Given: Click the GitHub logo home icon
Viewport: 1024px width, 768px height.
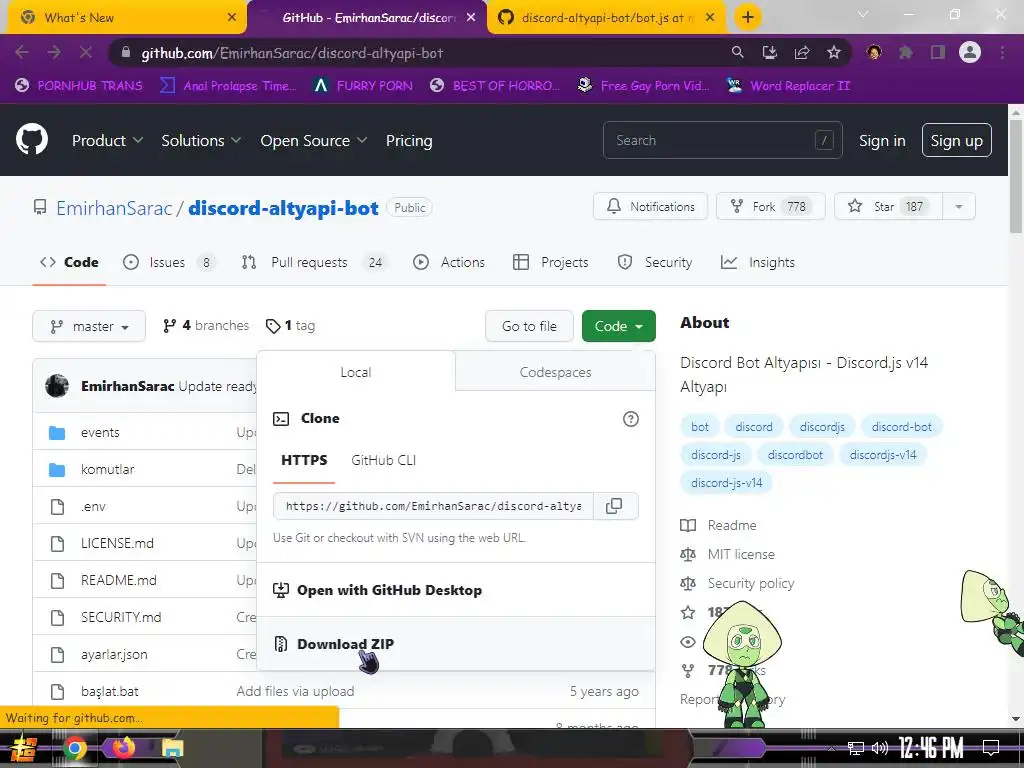Looking at the screenshot, I should tap(32, 139).
